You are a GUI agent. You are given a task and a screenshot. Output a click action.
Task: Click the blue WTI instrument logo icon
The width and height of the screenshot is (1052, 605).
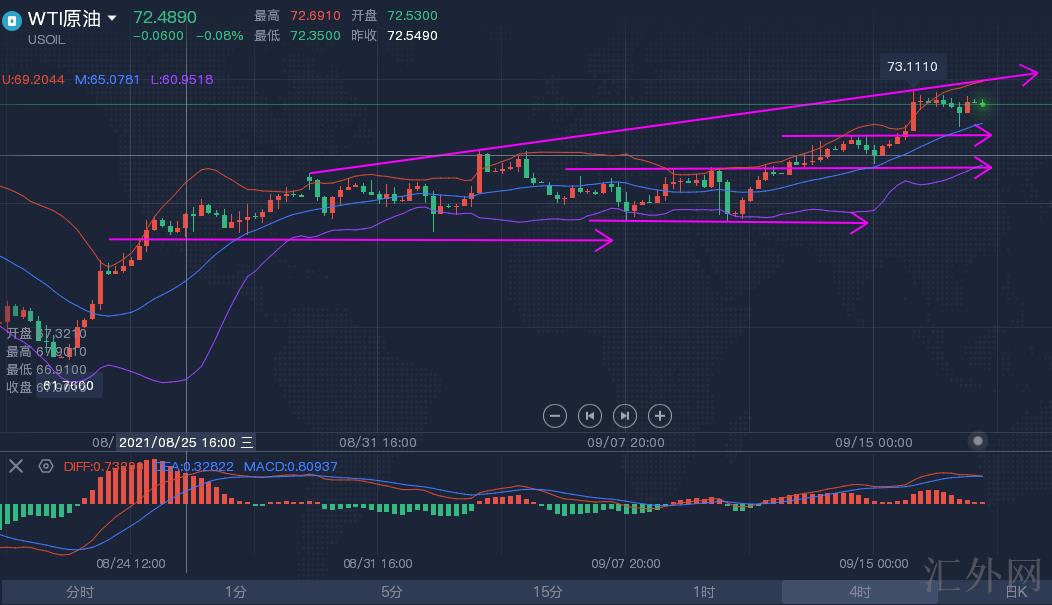click(x=12, y=20)
